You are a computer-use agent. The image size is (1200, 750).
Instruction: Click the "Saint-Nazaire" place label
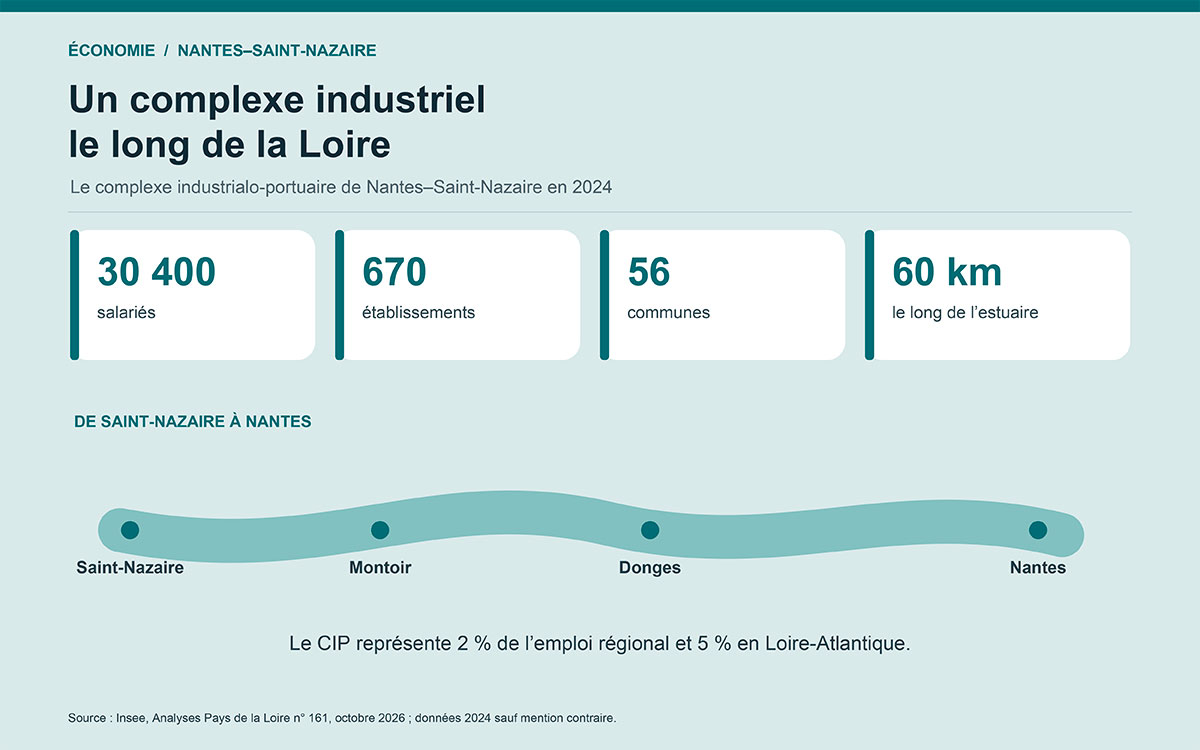point(130,568)
